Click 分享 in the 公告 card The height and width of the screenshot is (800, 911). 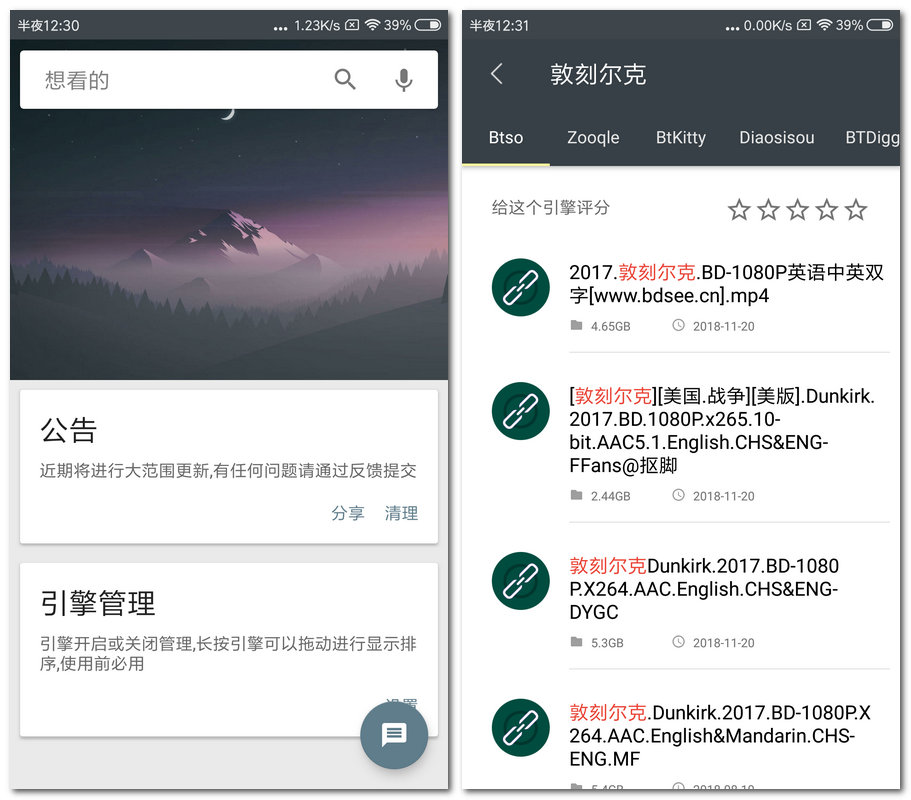(348, 513)
